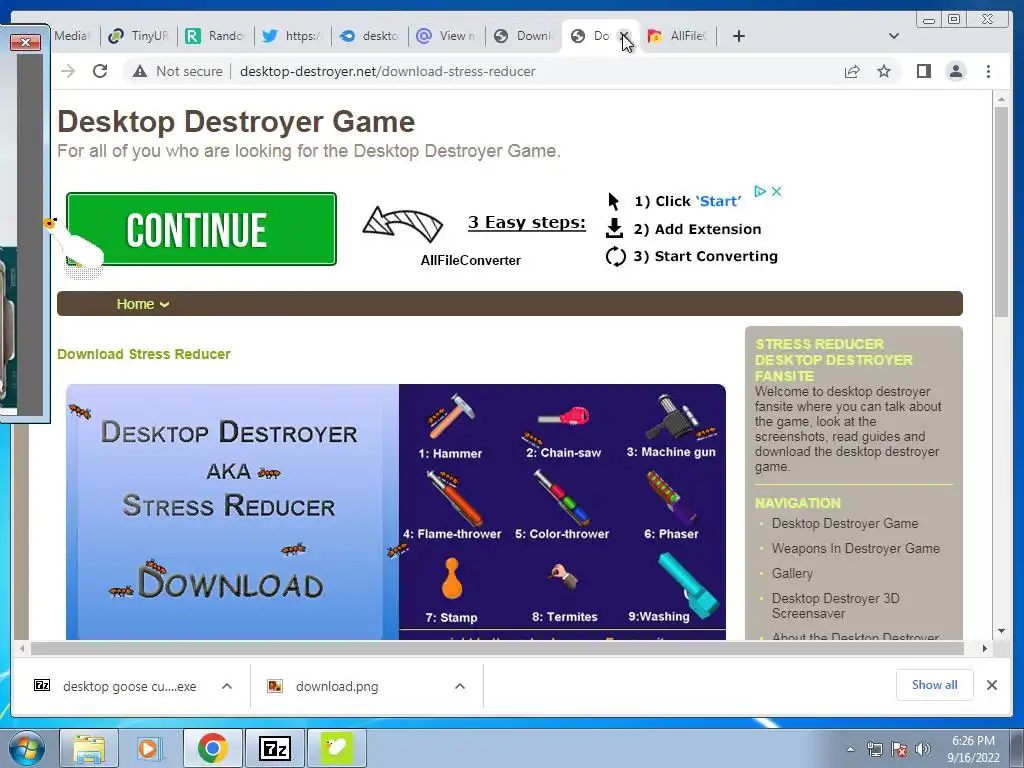Click the green CONTINUE button
The height and width of the screenshot is (768, 1024).
point(201,229)
